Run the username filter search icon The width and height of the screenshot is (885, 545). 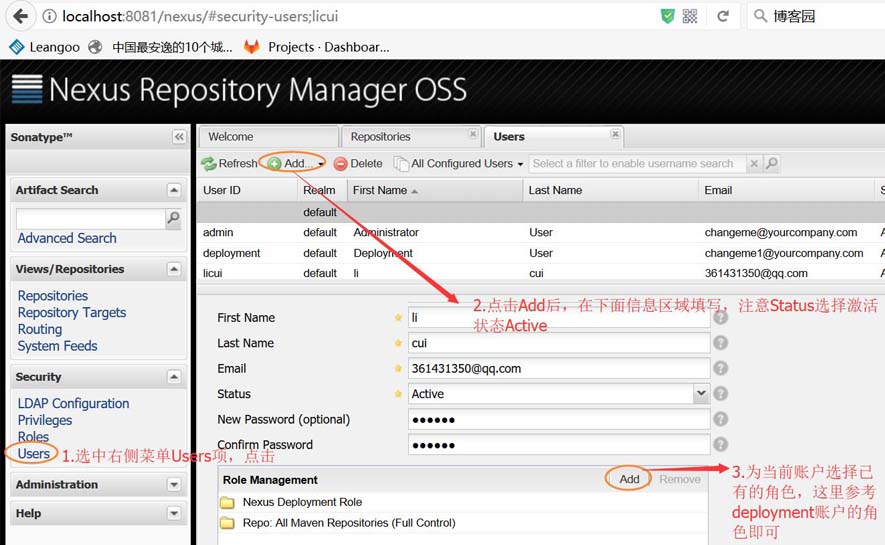click(771, 164)
